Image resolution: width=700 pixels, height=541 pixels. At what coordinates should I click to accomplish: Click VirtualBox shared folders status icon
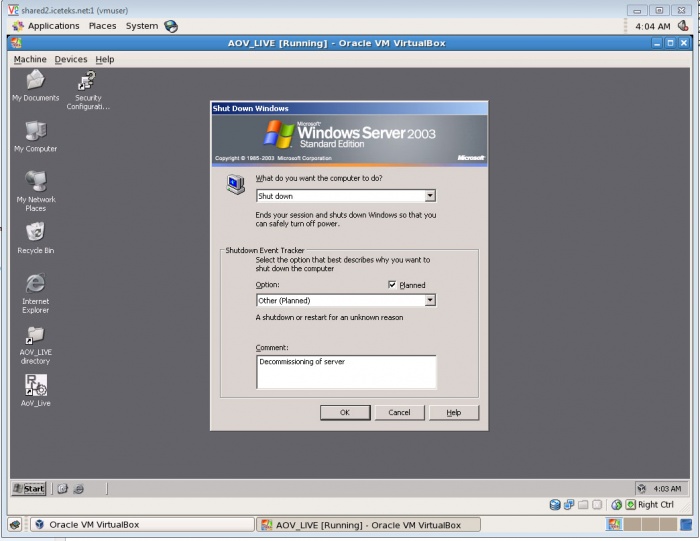click(583, 505)
